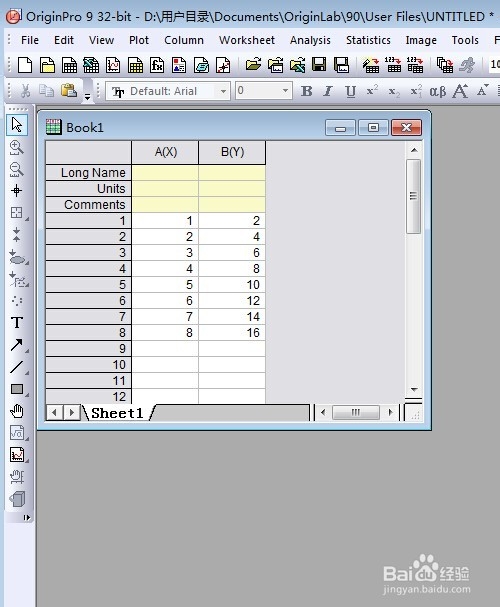Select the Sheet1 tab in Book1

tap(117, 413)
